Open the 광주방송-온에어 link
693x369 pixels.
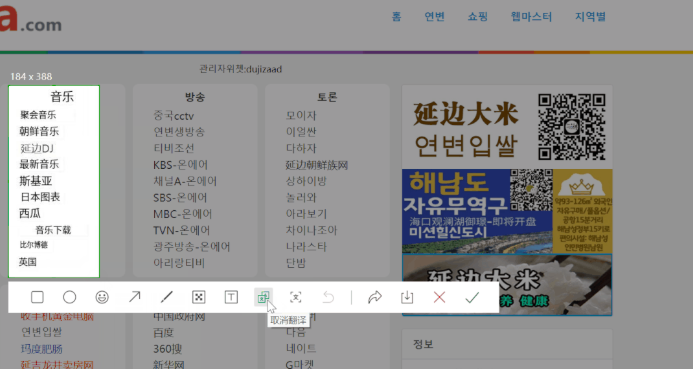click(x=192, y=247)
